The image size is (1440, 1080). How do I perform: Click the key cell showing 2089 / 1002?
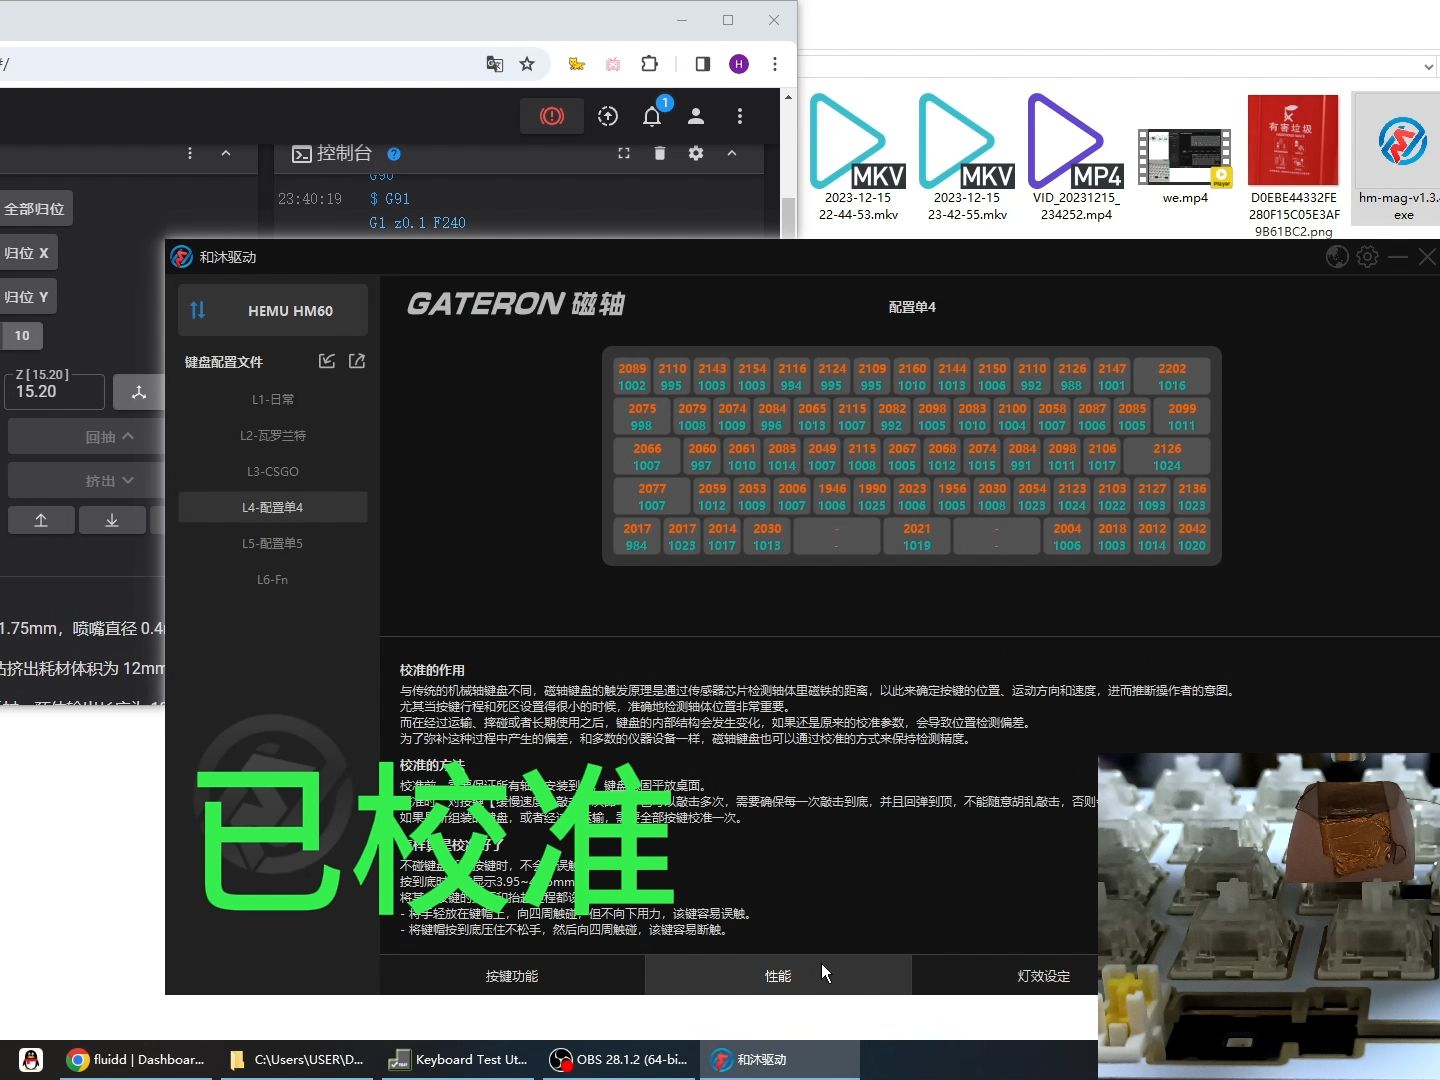(x=632, y=376)
